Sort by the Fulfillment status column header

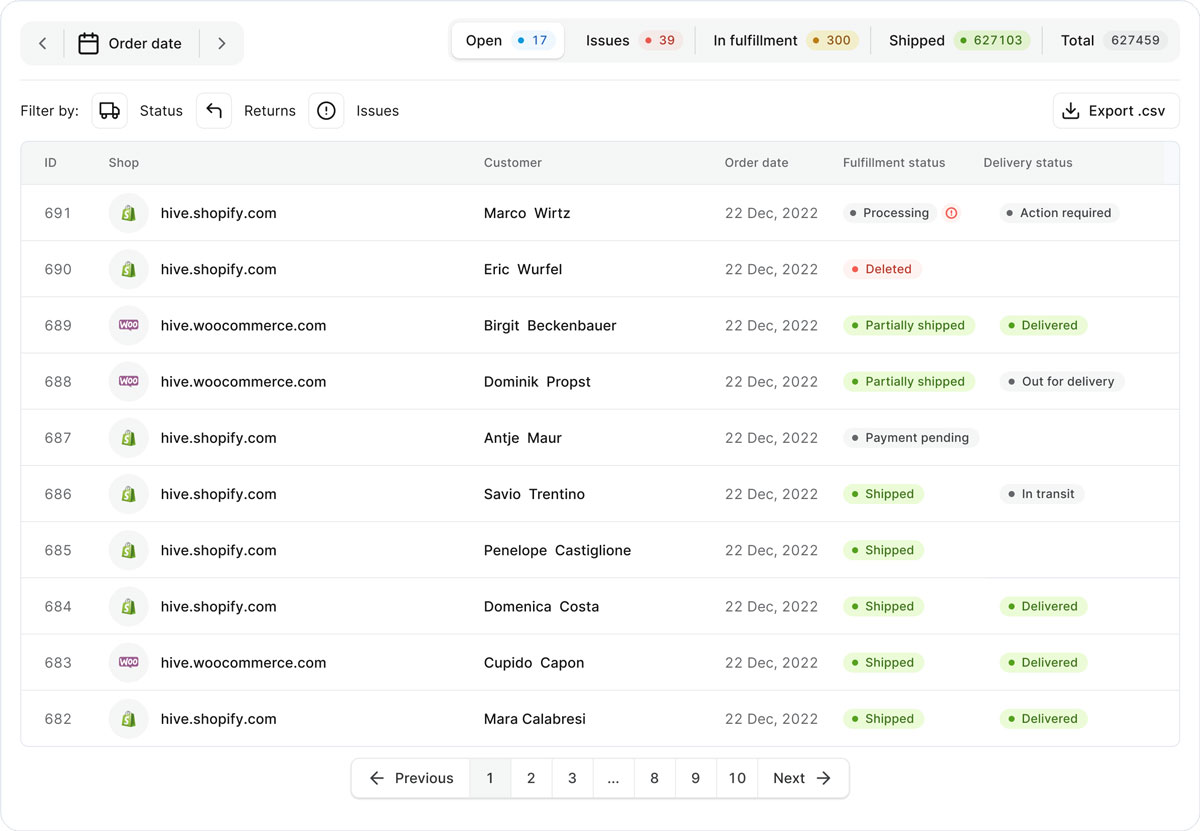click(x=893, y=163)
